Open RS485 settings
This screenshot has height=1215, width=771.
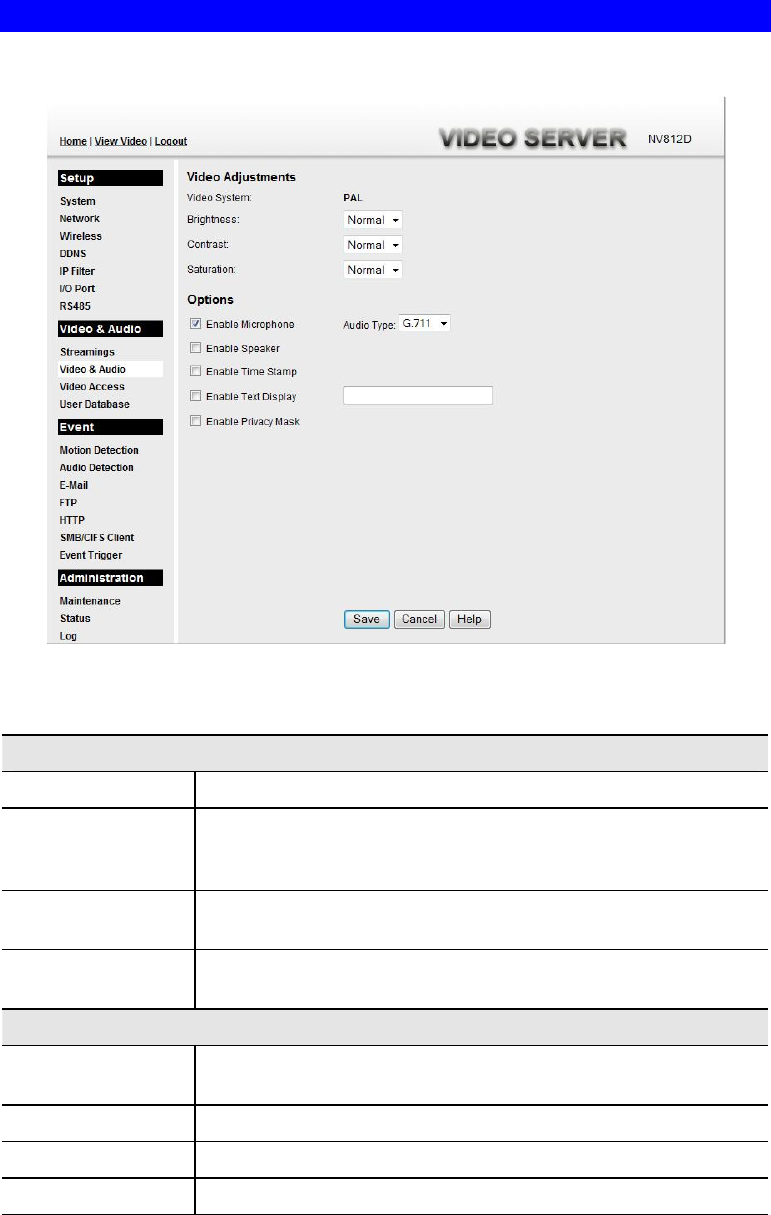pyautogui.click(x=76, y=306)
